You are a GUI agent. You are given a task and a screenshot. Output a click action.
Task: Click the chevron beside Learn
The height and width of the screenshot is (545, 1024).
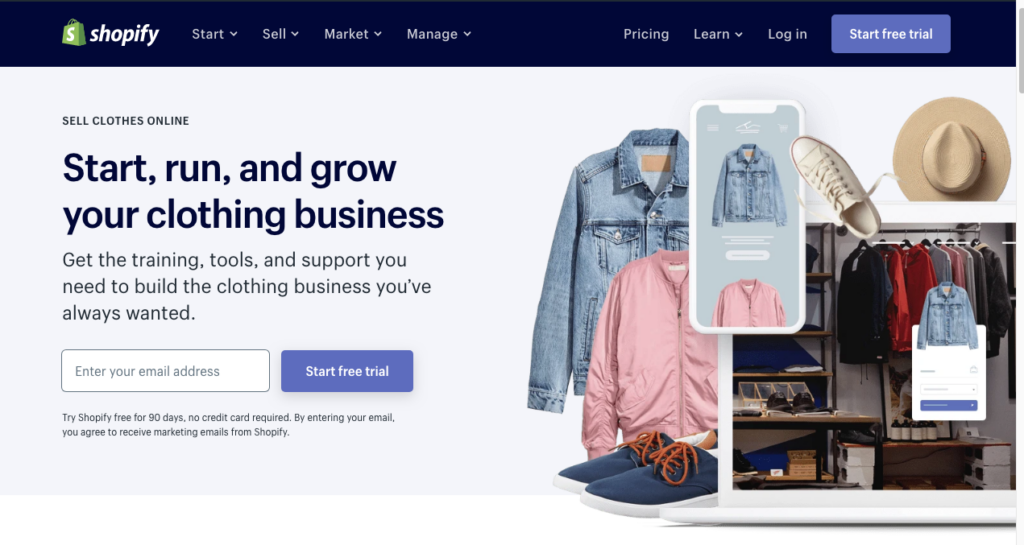pos(739,35)
